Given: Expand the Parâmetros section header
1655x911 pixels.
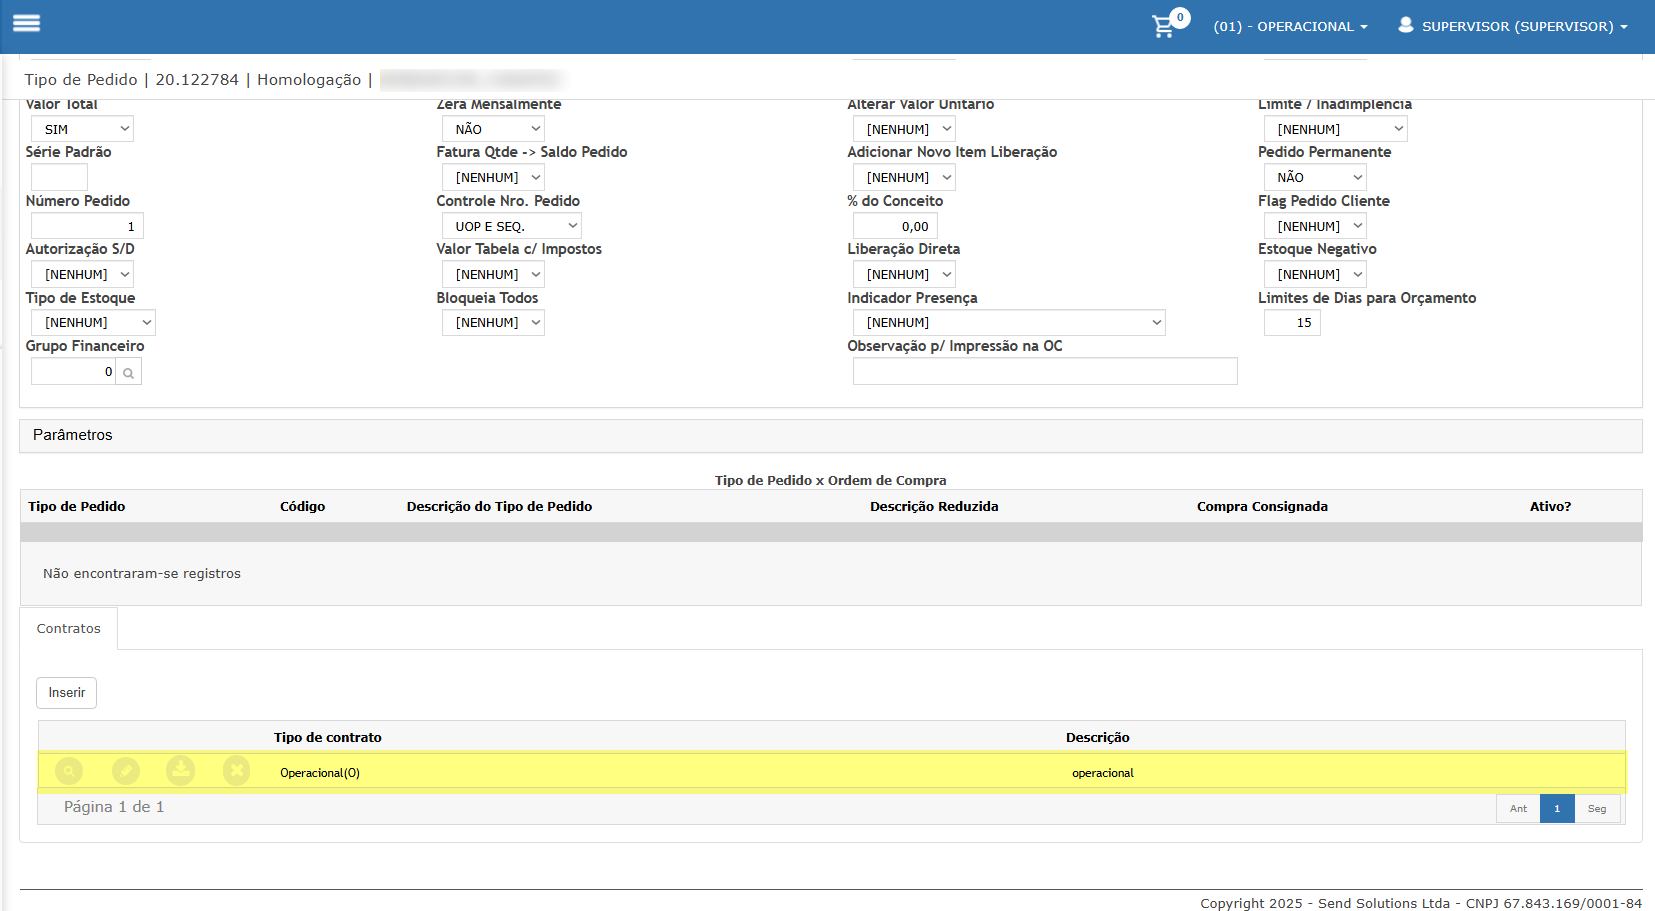Looking at the screenshot, I should 73,435.
